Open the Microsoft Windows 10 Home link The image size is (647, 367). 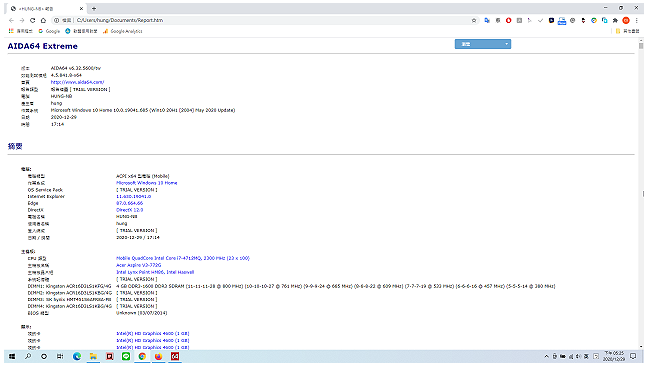click(146, 183)
